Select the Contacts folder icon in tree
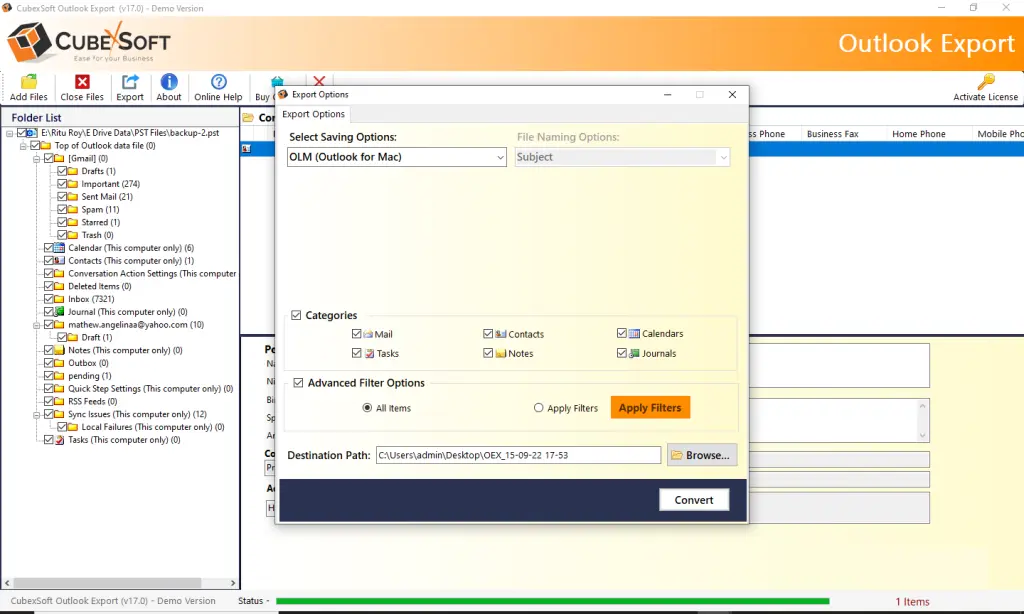Image resolution: width=1024 pixels, height=614 pixels. pyautogui.click(x=59, y=261)
